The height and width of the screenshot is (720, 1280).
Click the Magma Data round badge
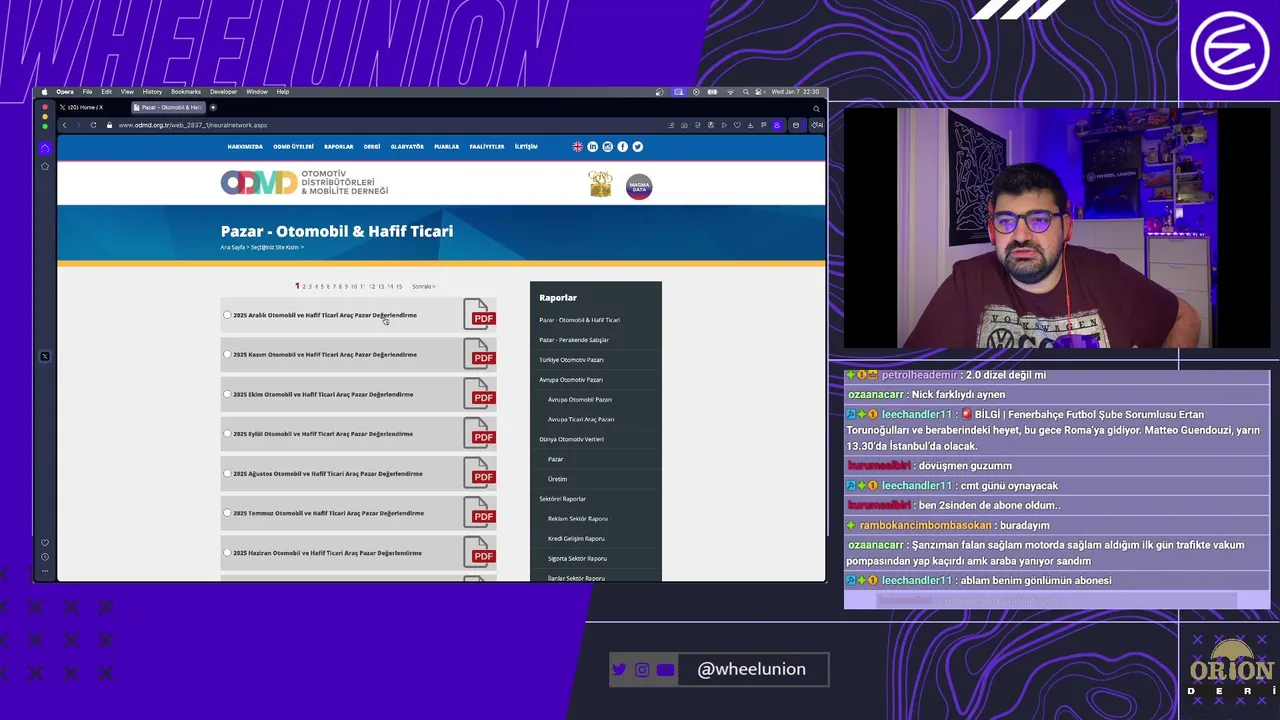tap(638, 186)
